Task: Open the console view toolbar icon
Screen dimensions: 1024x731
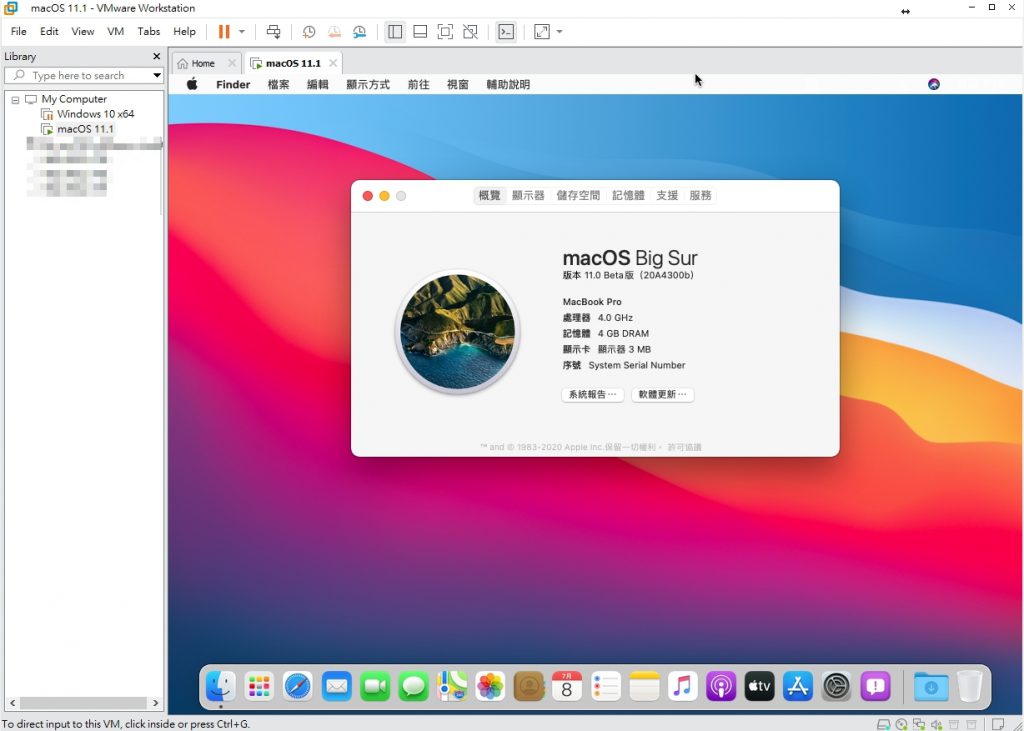Action: pyautogui.click(x=506, y=32)
